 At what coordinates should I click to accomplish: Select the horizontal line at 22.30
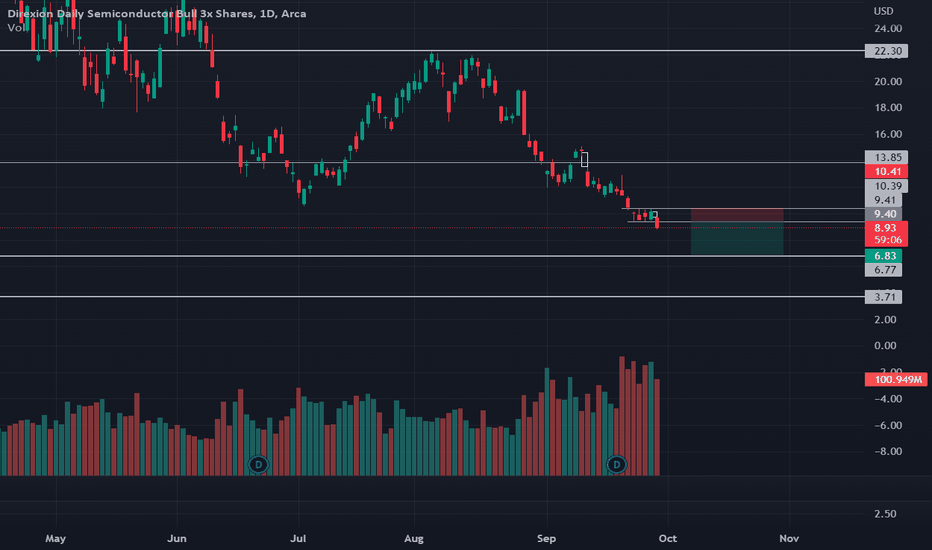[x=432, y=51]
